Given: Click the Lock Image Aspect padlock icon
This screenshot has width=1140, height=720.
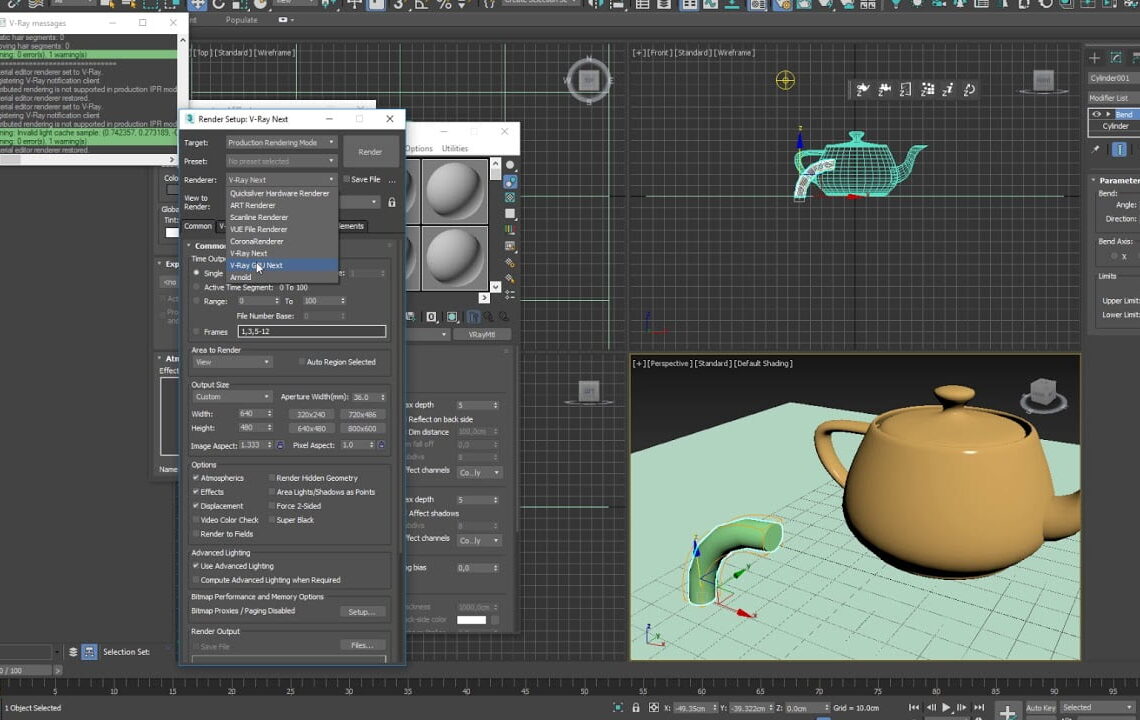Looking at the screenshot, I should (278, 446).
